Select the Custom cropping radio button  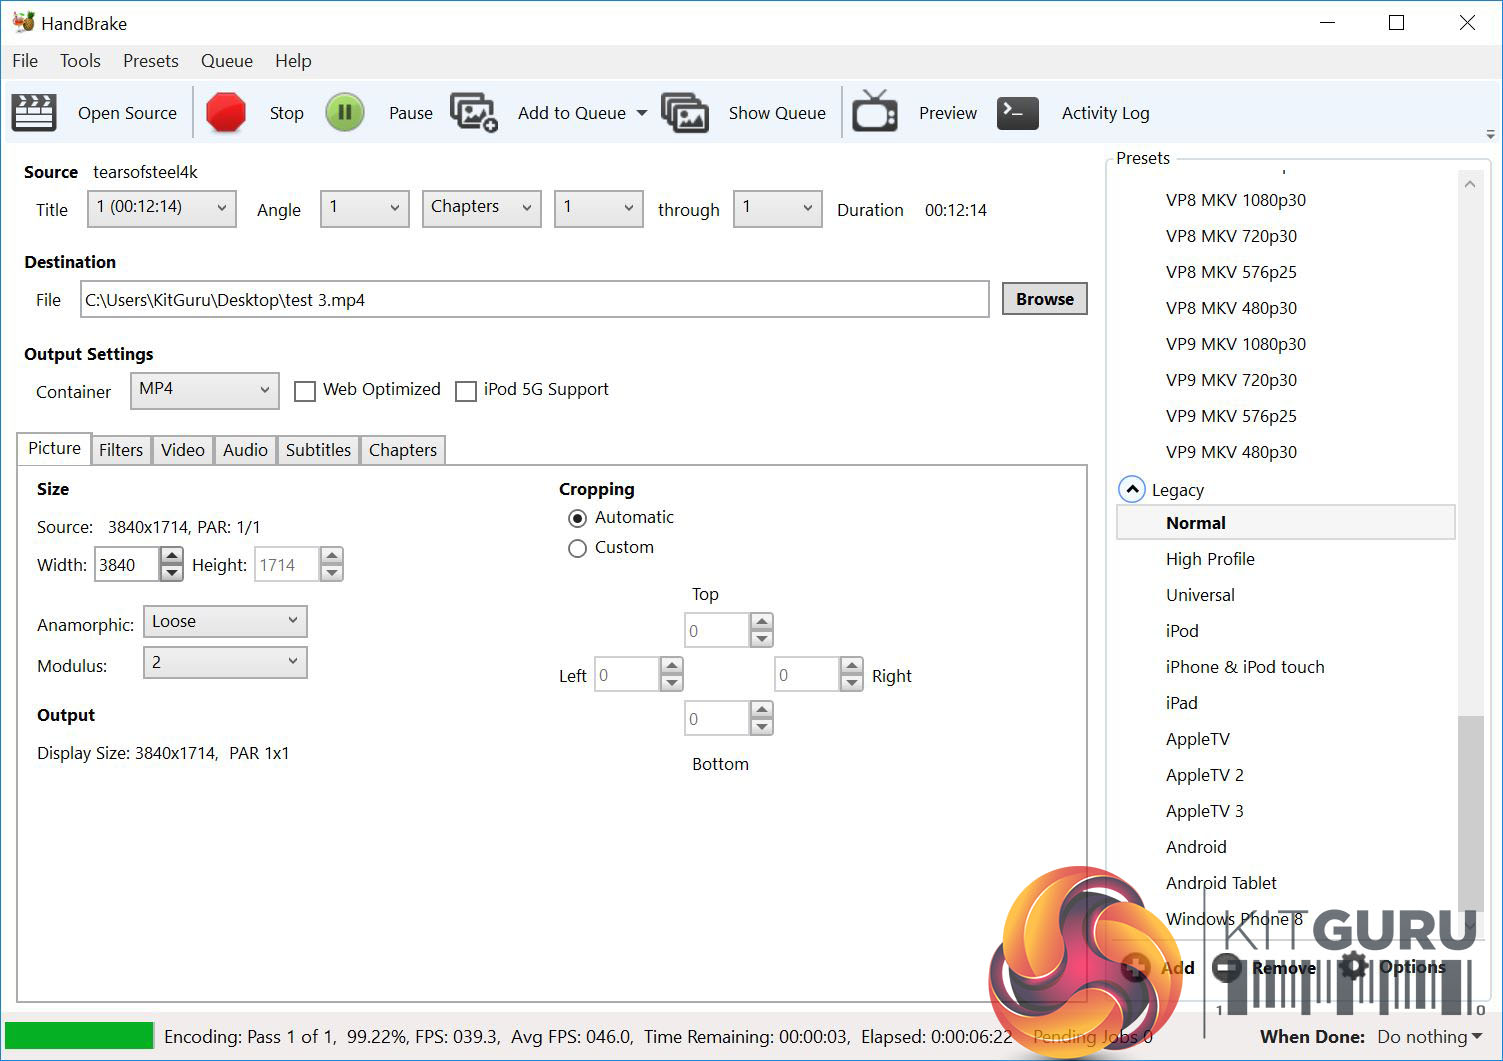tap(577, 548)
